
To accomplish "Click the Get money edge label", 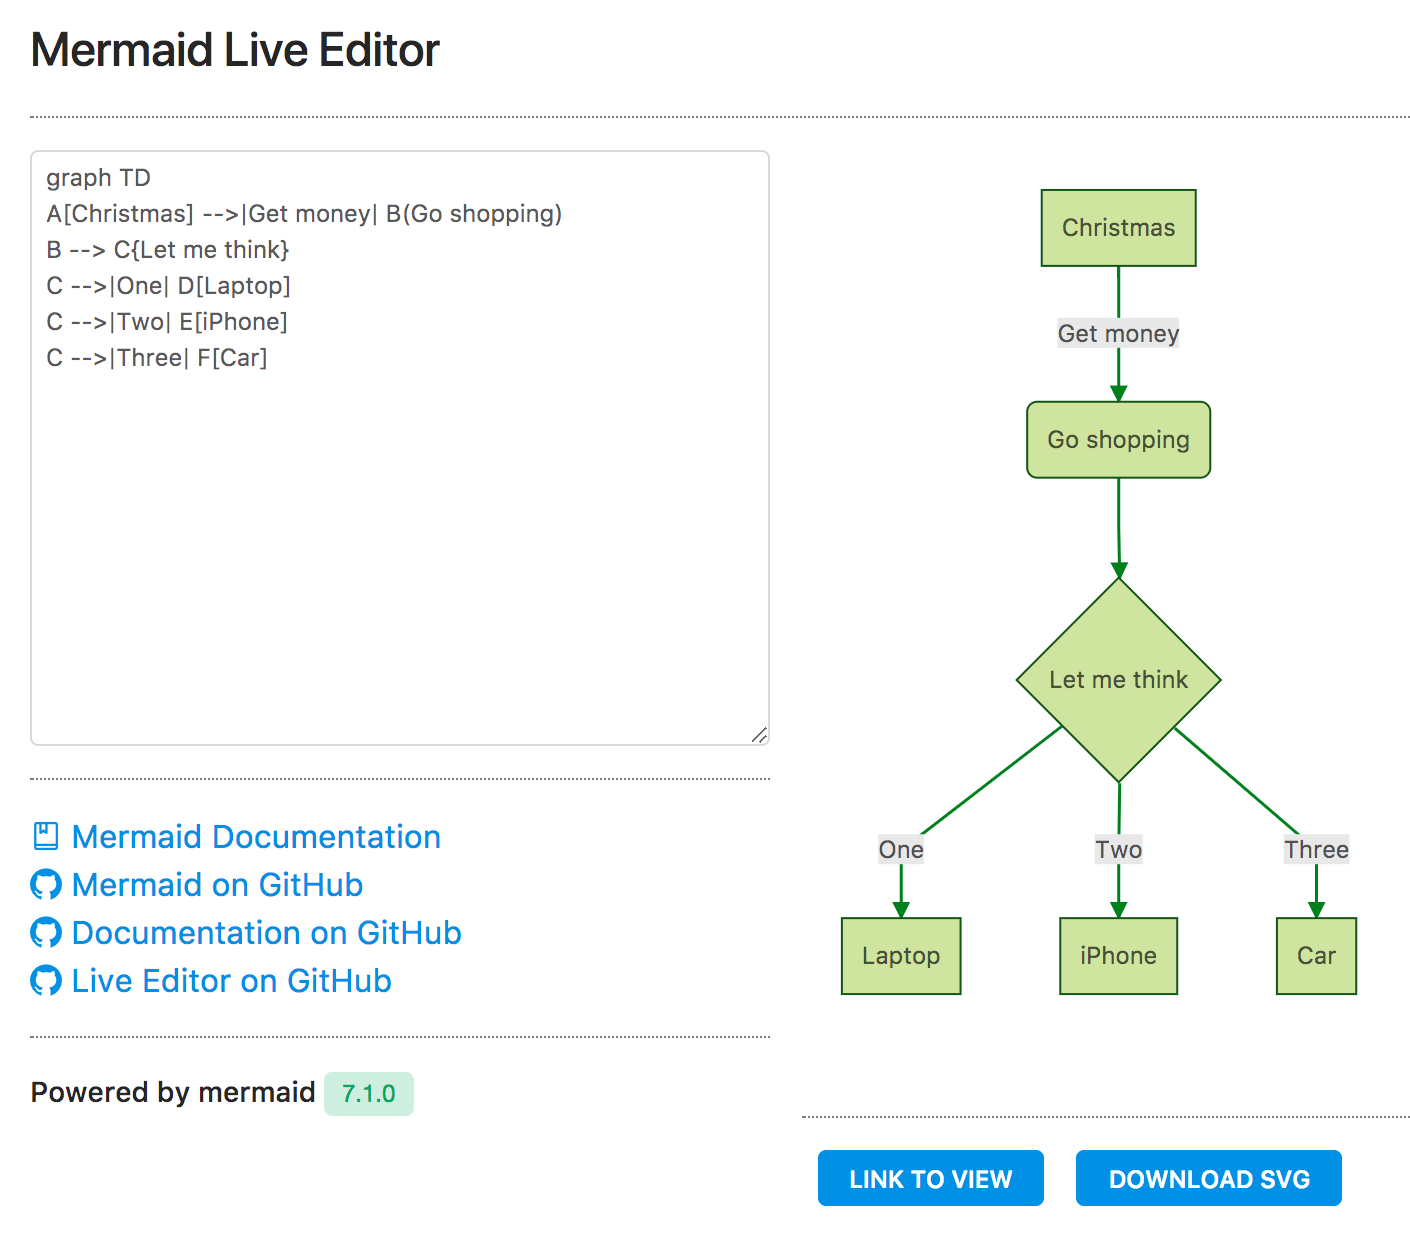I will pos(1117,333).
